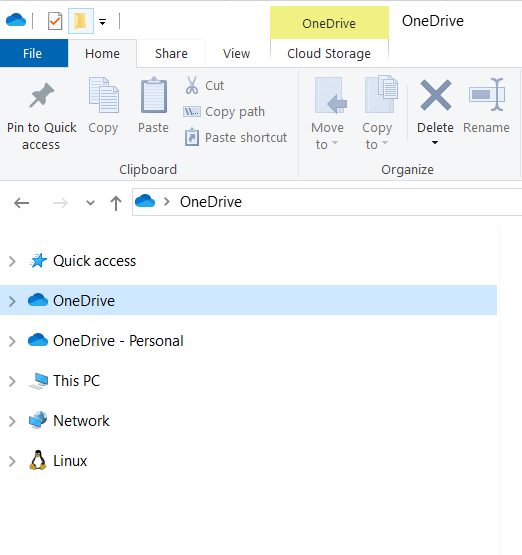Switch to the Share ribbon tab
The height and width of the screenshot is (555, 522).
tap(171, 53)
